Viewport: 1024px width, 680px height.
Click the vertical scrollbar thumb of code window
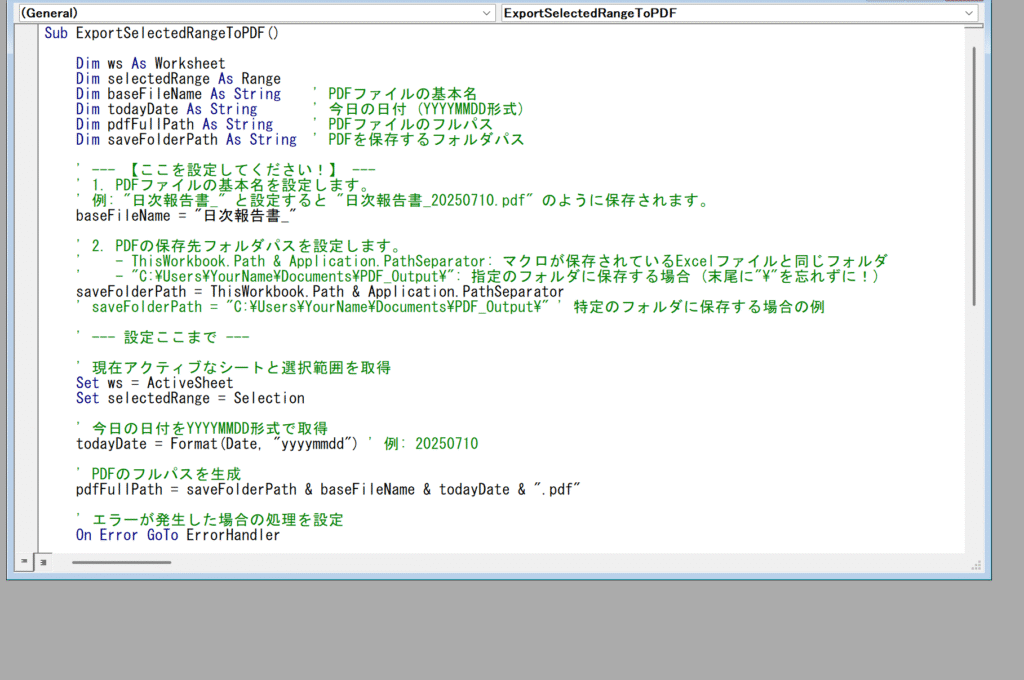(974, 176)
